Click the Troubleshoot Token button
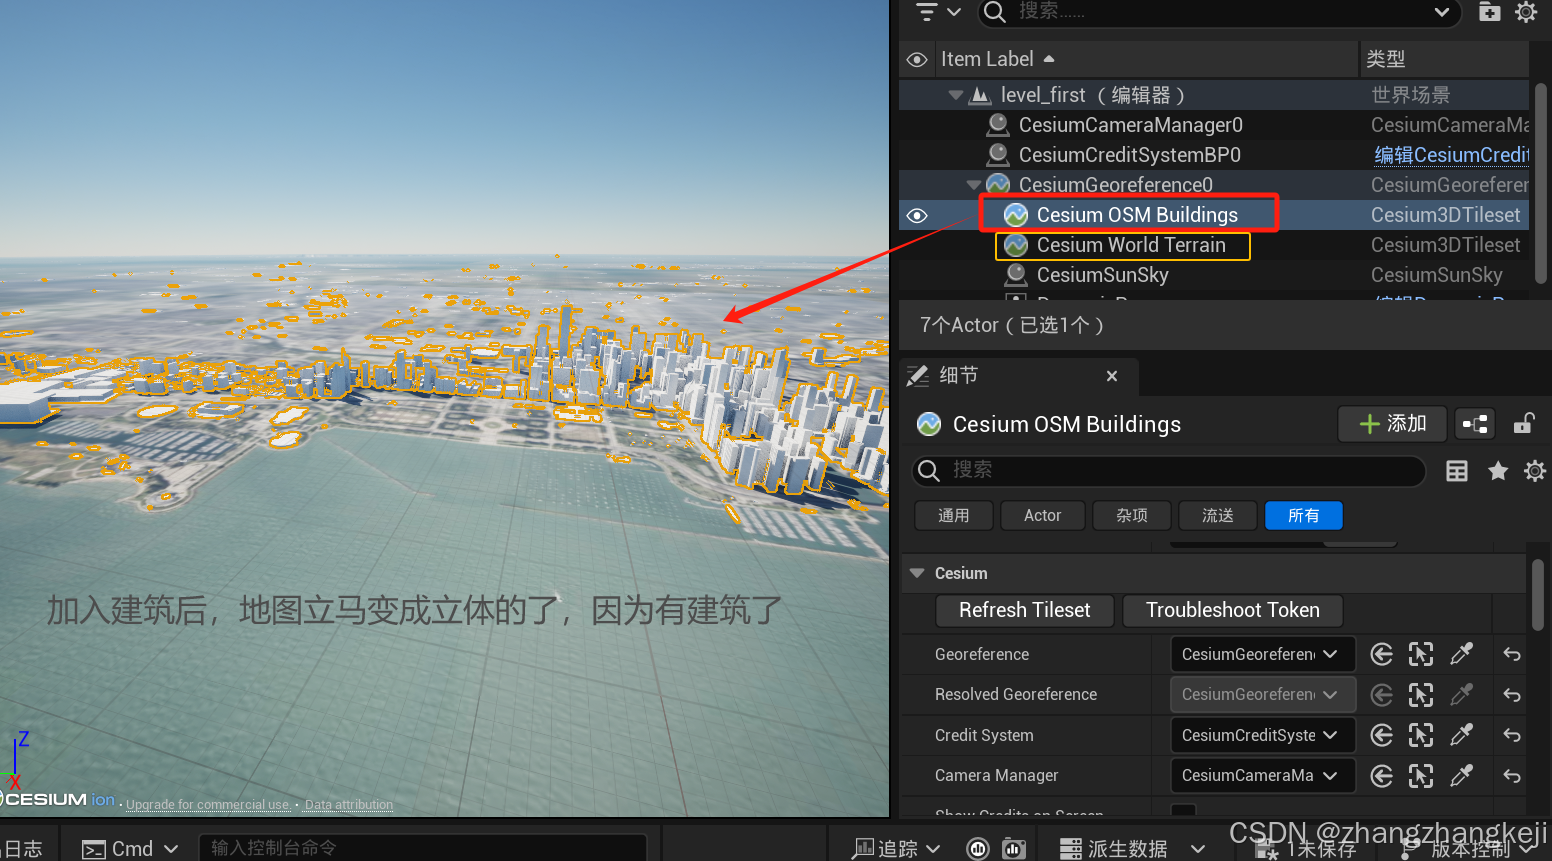Viewport: 1552px width, 861px height. tap(1233, 610)
